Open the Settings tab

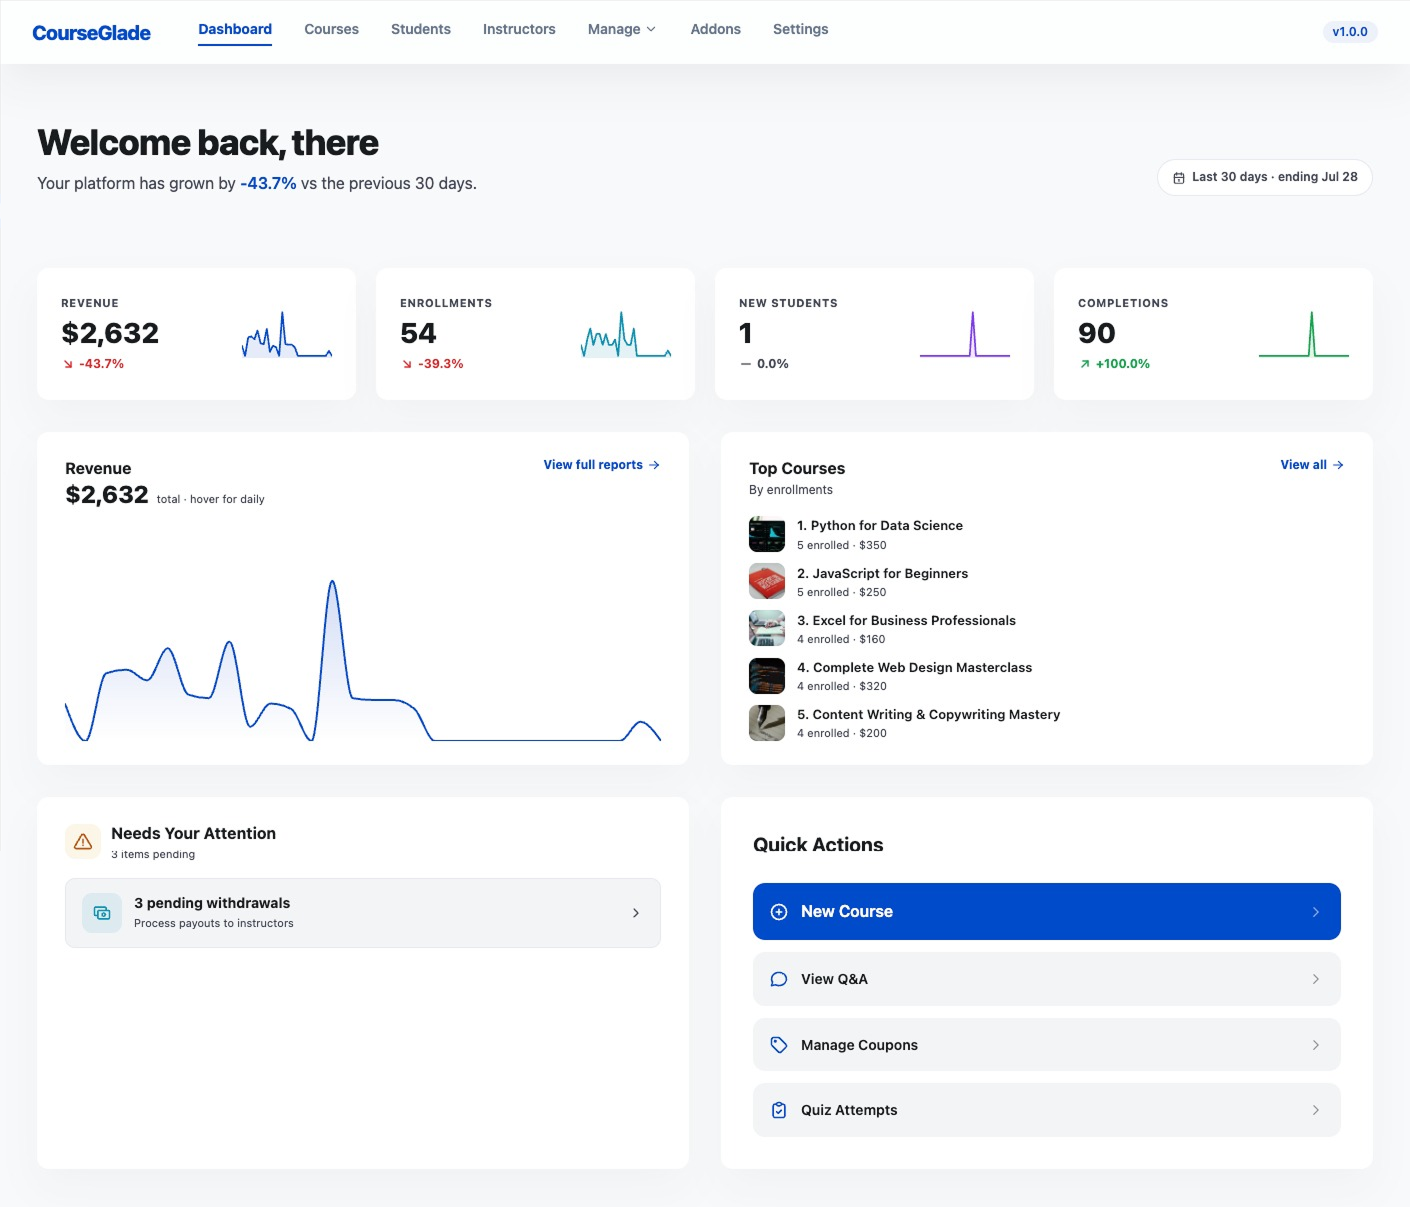[x=800, y=29]
